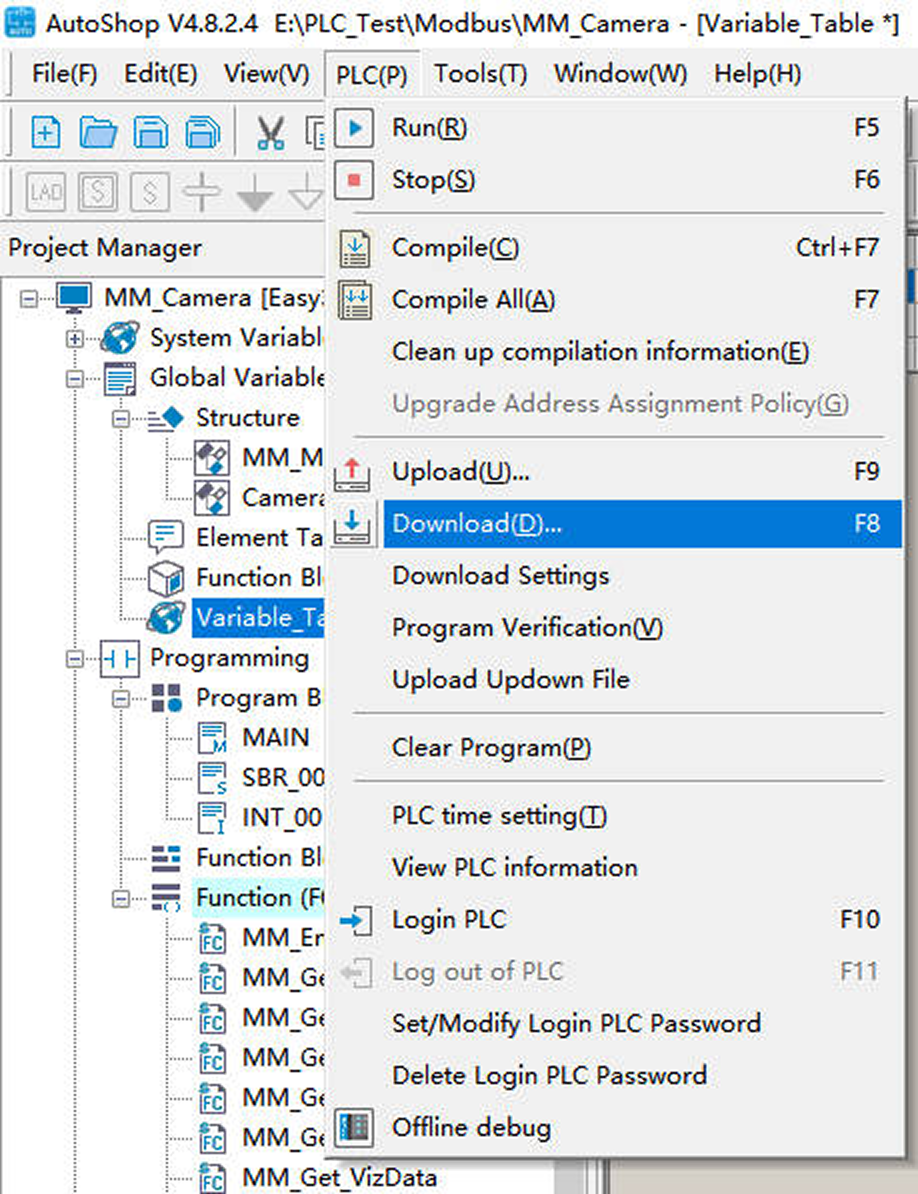The image size is (918, 1194).
Task: Click the Function Block node below INT_00
Action: (259, 858)
